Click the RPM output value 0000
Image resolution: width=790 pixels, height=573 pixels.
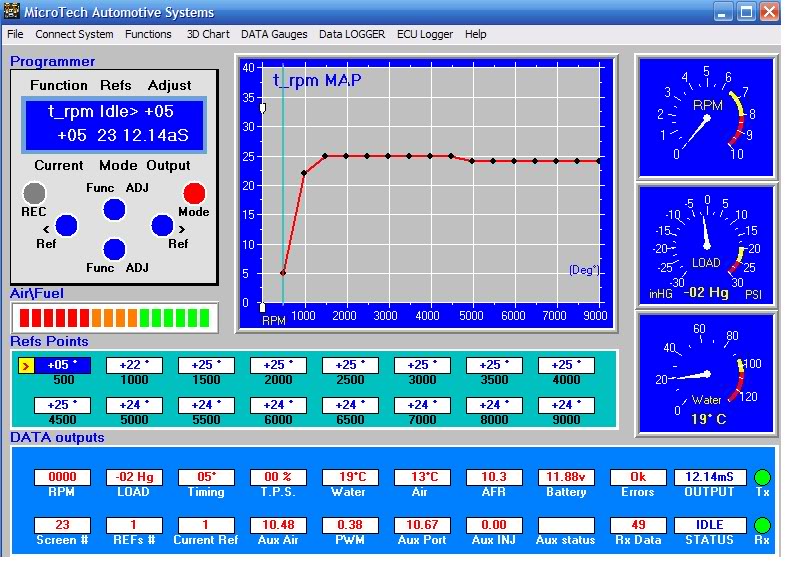(62, 477)
